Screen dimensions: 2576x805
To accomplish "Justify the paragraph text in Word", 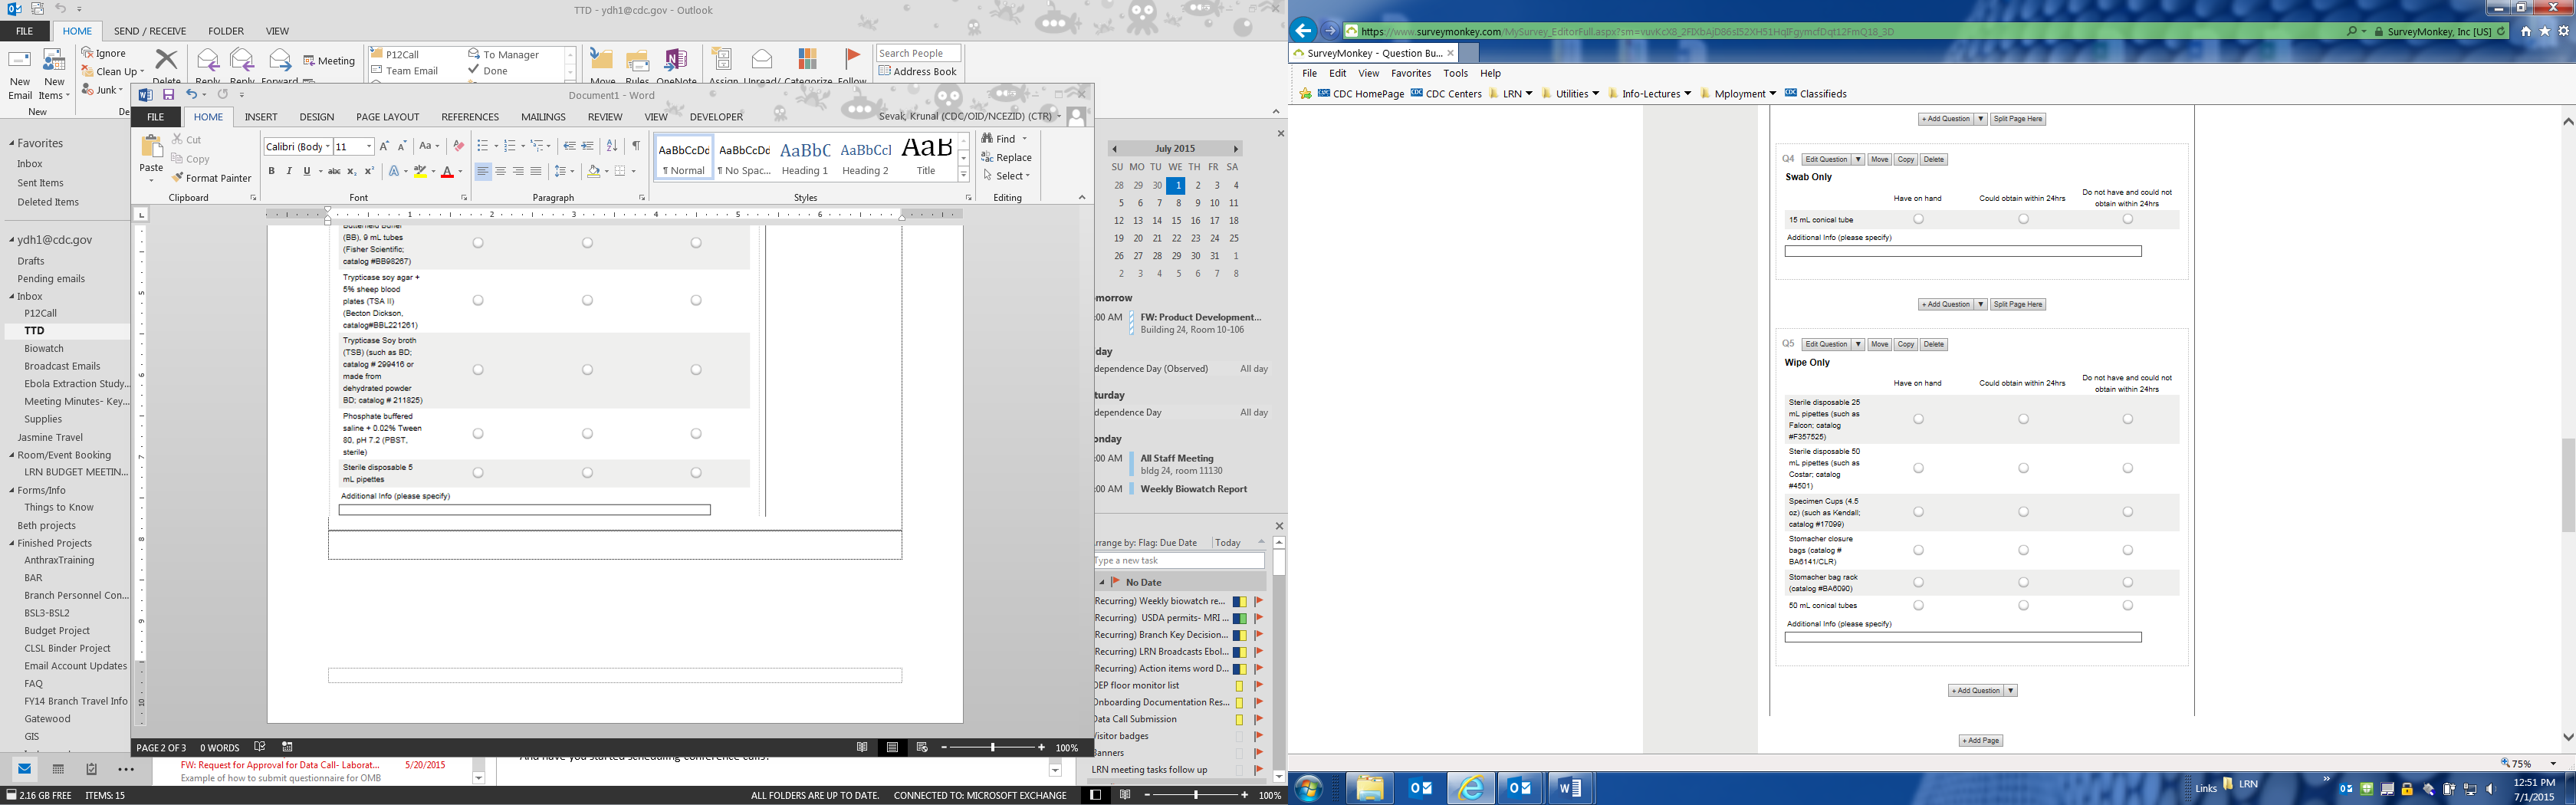I will point(536,172).
